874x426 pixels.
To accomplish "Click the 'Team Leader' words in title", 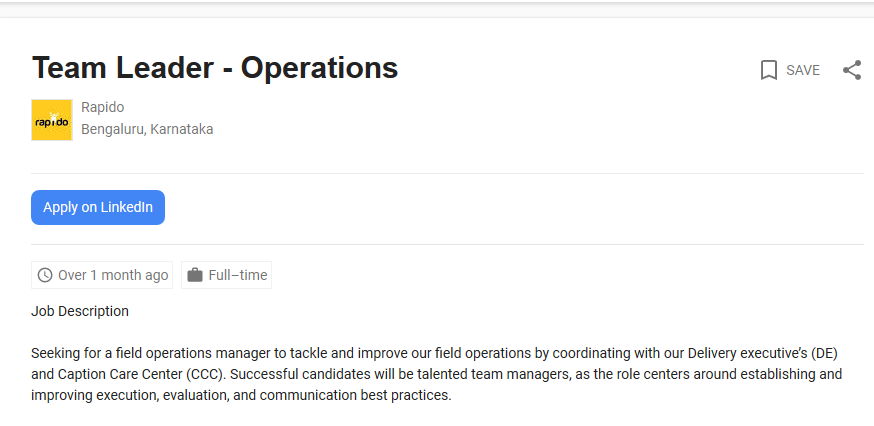I will [x=123, y=67].
